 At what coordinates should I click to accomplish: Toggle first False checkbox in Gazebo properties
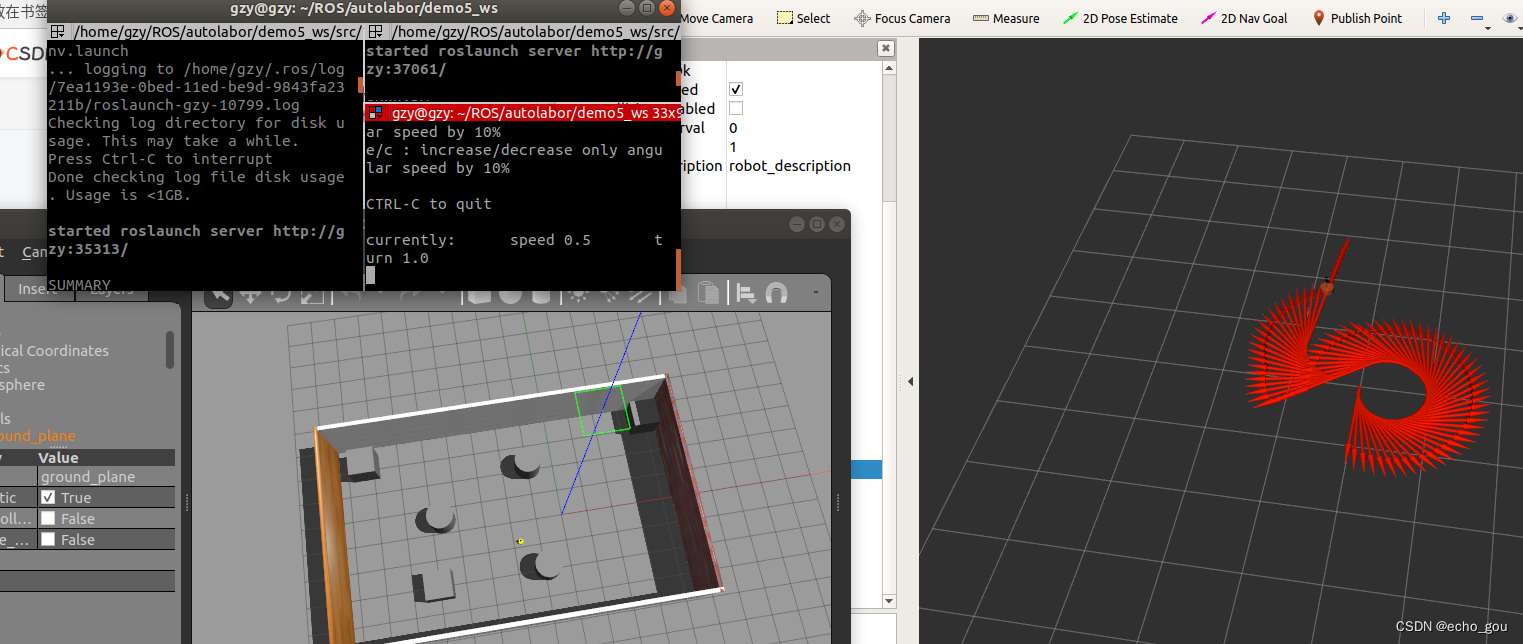tap(48, 518)
